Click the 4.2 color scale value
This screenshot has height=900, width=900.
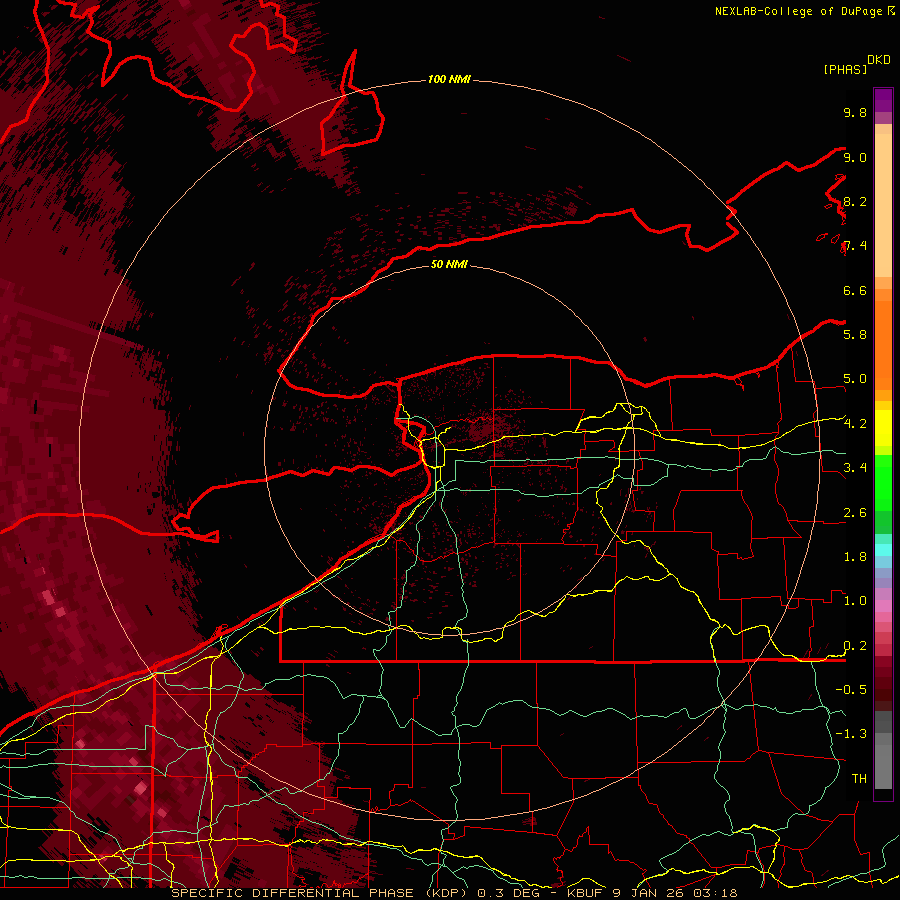(x=855, y=424)
